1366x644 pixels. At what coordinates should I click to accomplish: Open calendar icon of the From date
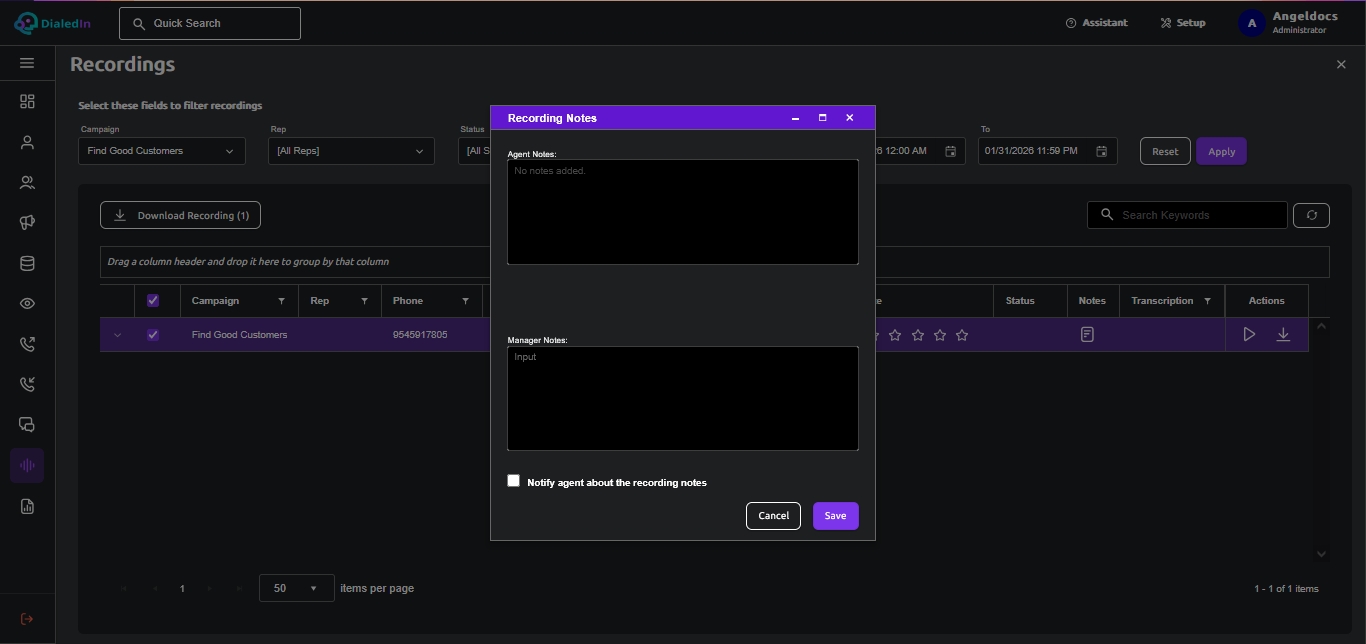tap(951, 151)
